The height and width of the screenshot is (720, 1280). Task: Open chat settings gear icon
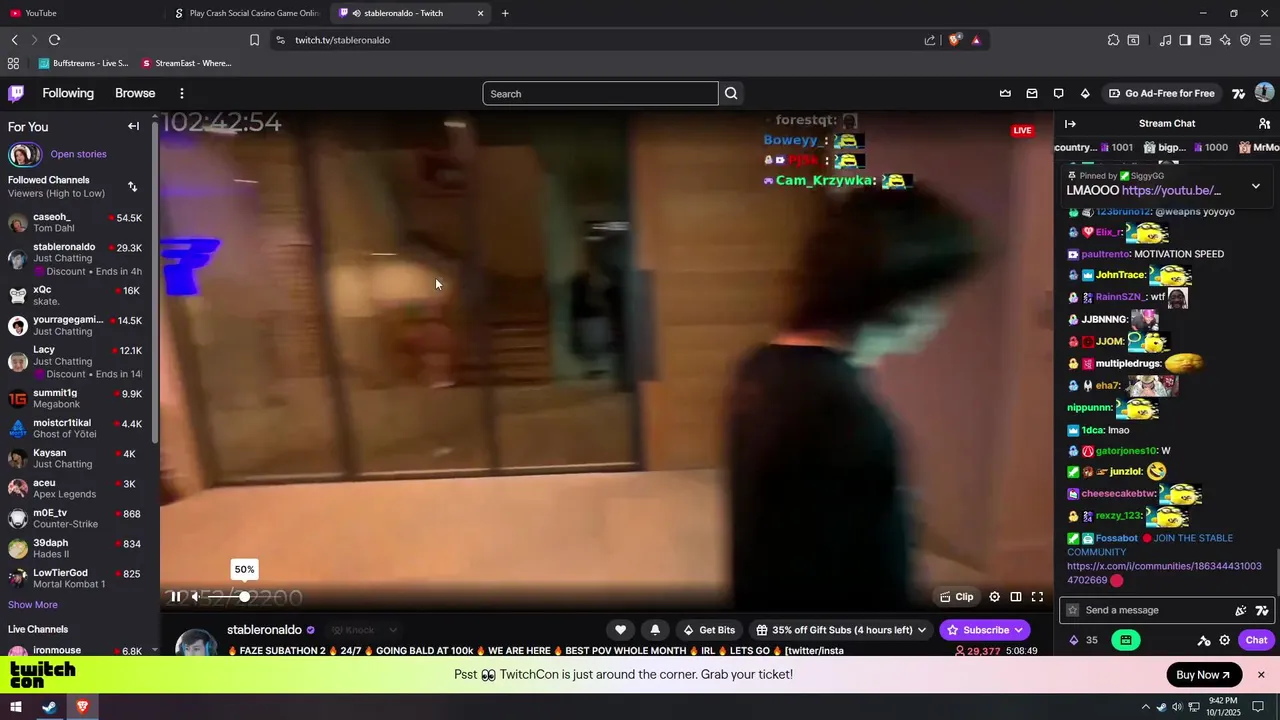1225,640
